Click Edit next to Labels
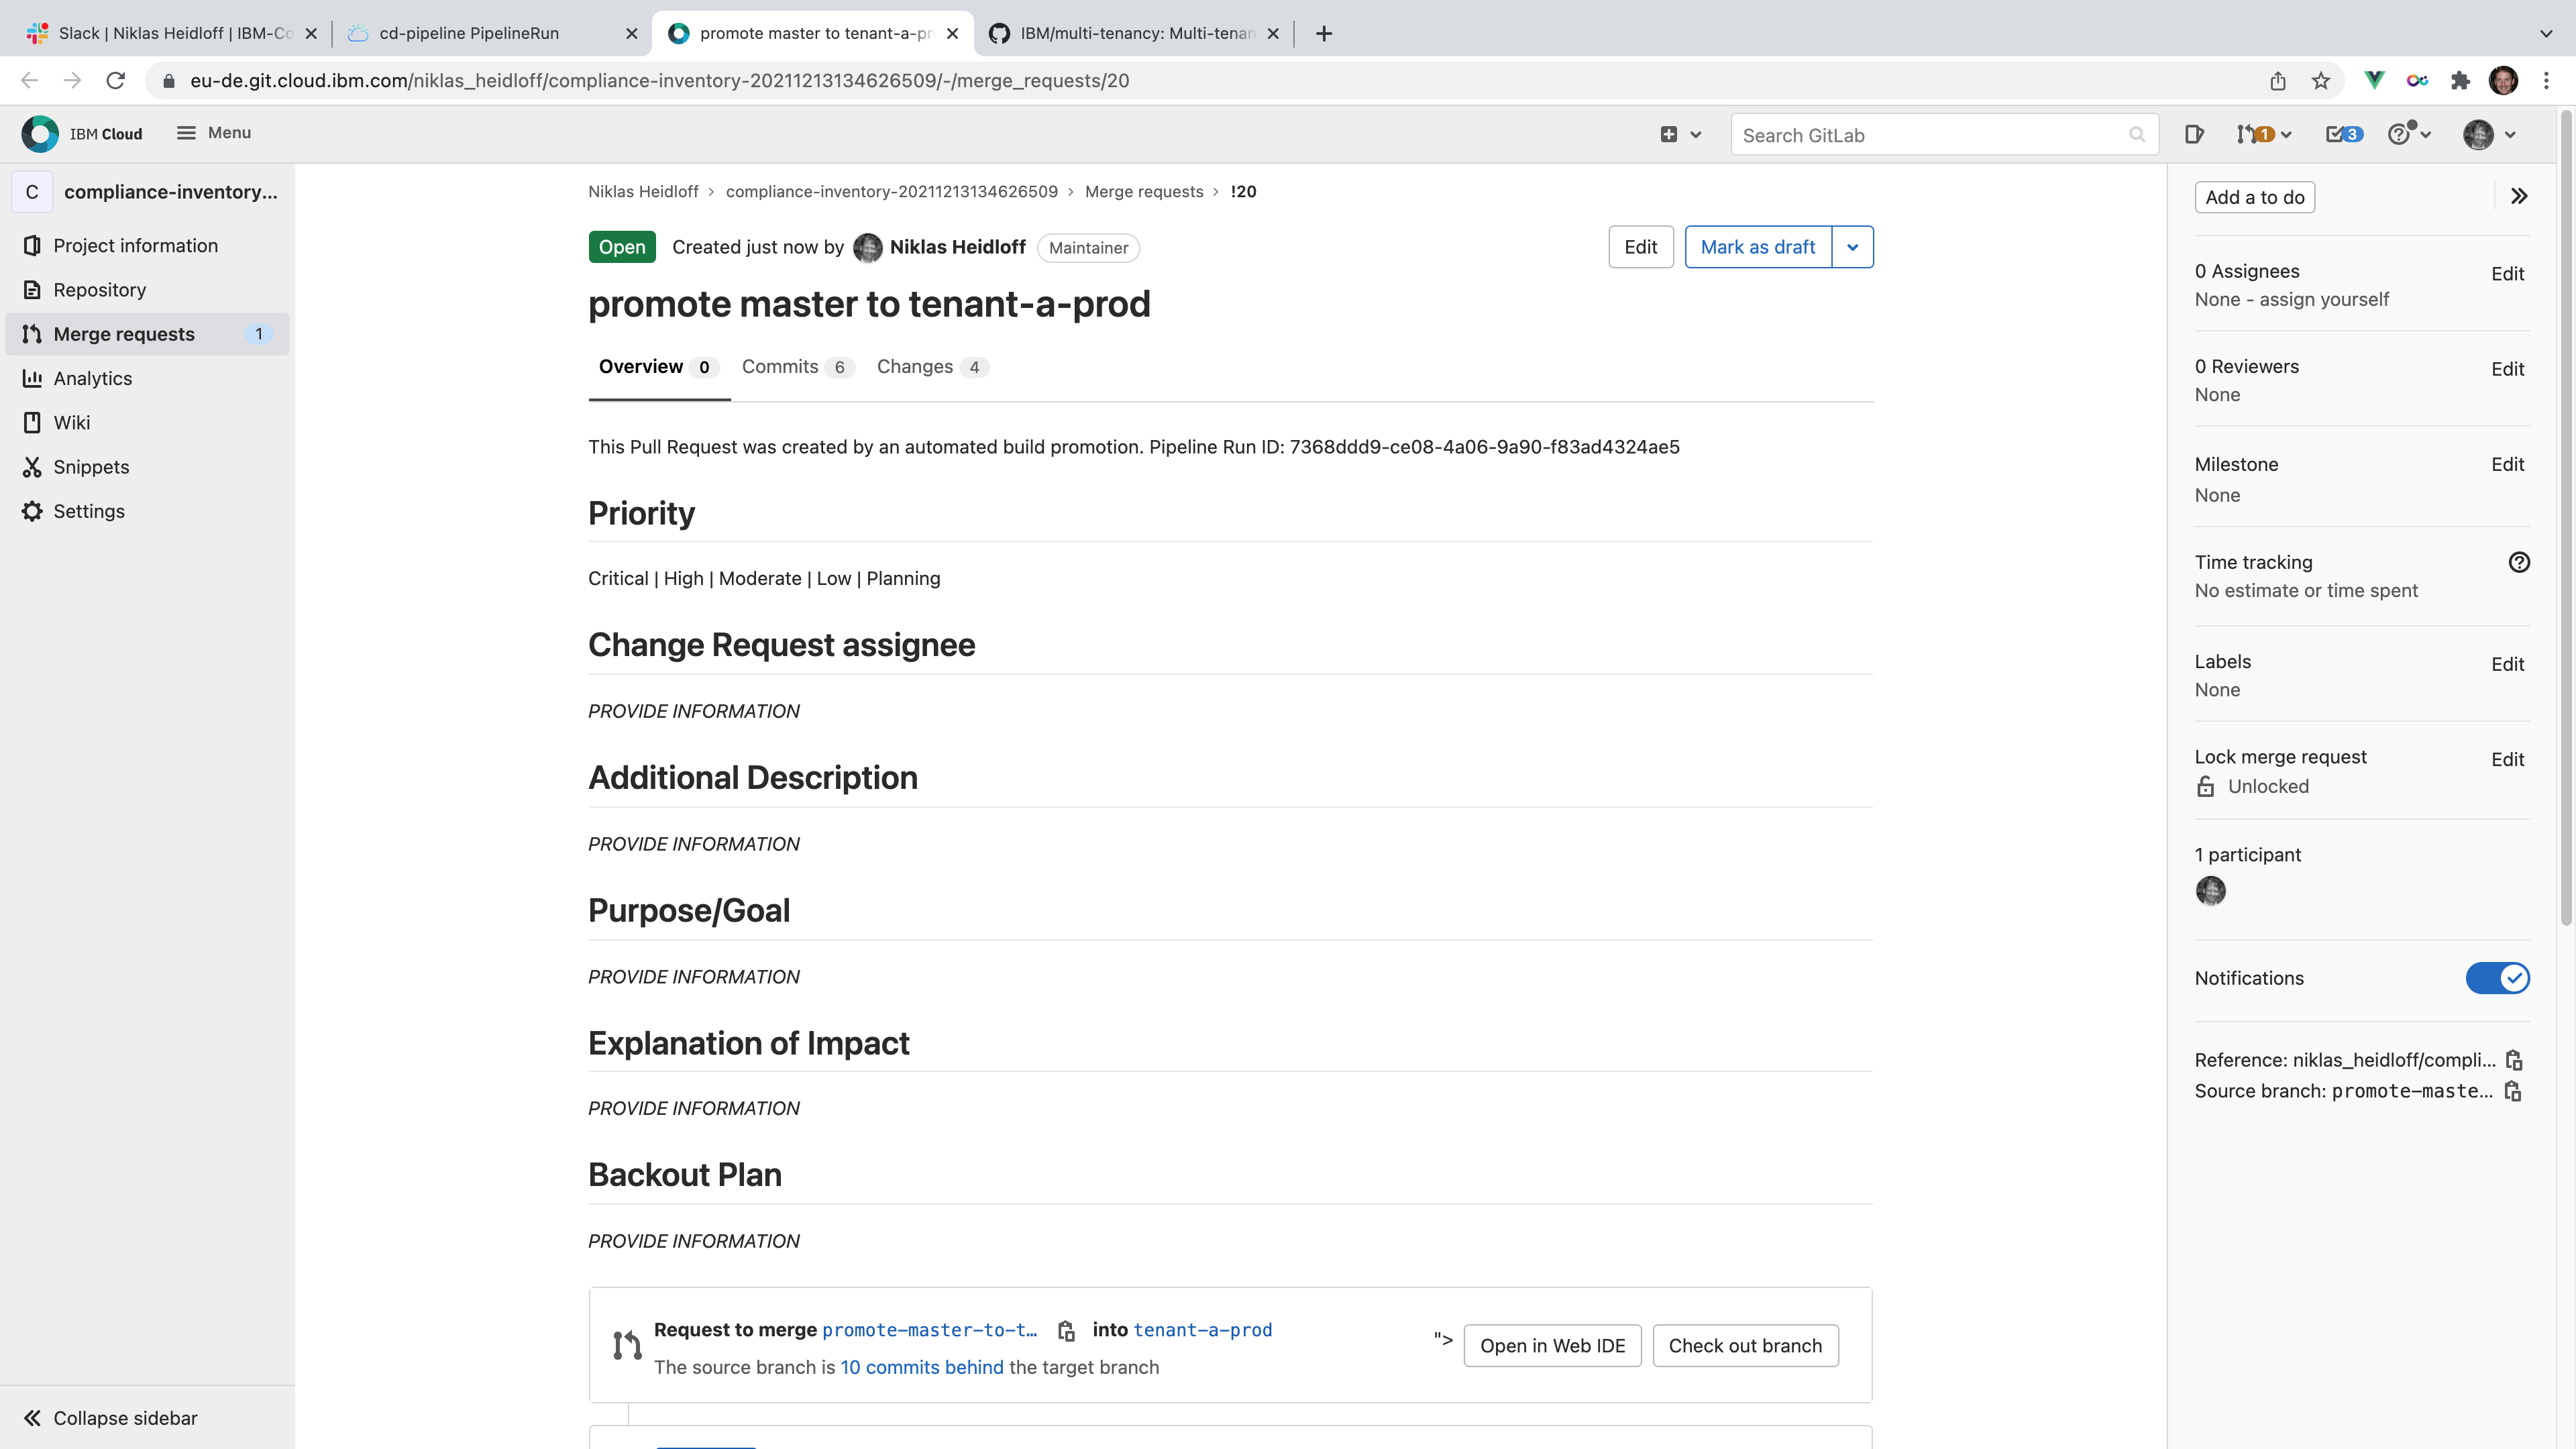The image size is (2576, 1449). 2507,664
